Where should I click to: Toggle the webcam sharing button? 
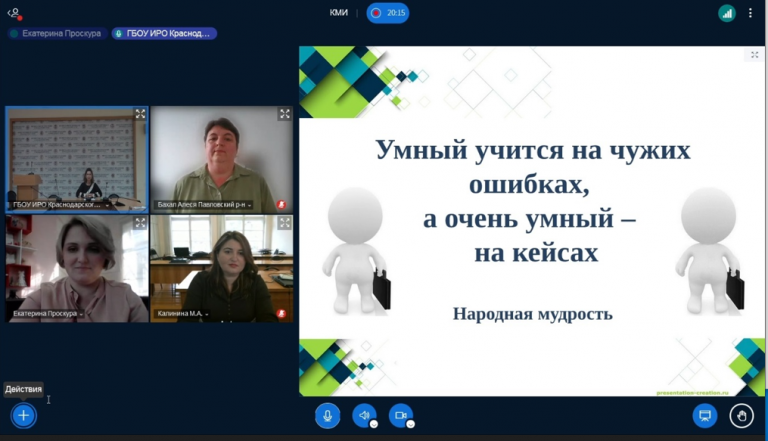coord(401,415)
